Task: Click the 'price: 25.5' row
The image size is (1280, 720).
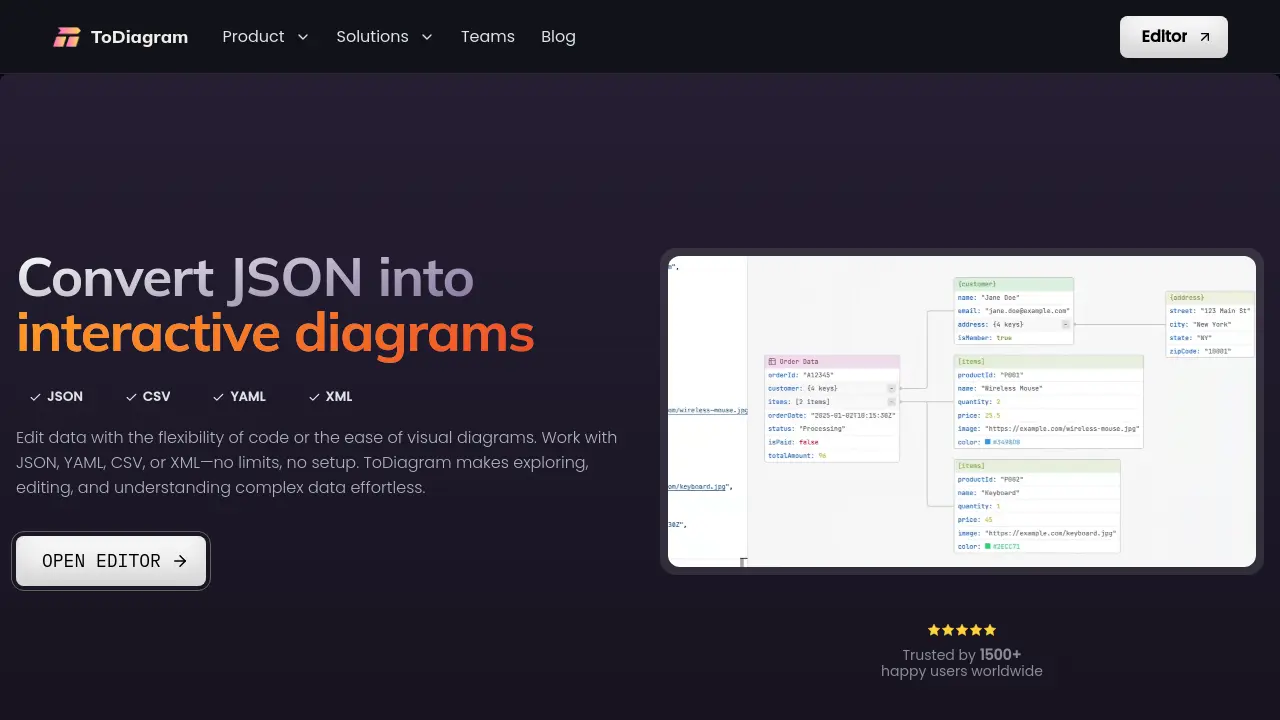Action: click(1048, 415)
